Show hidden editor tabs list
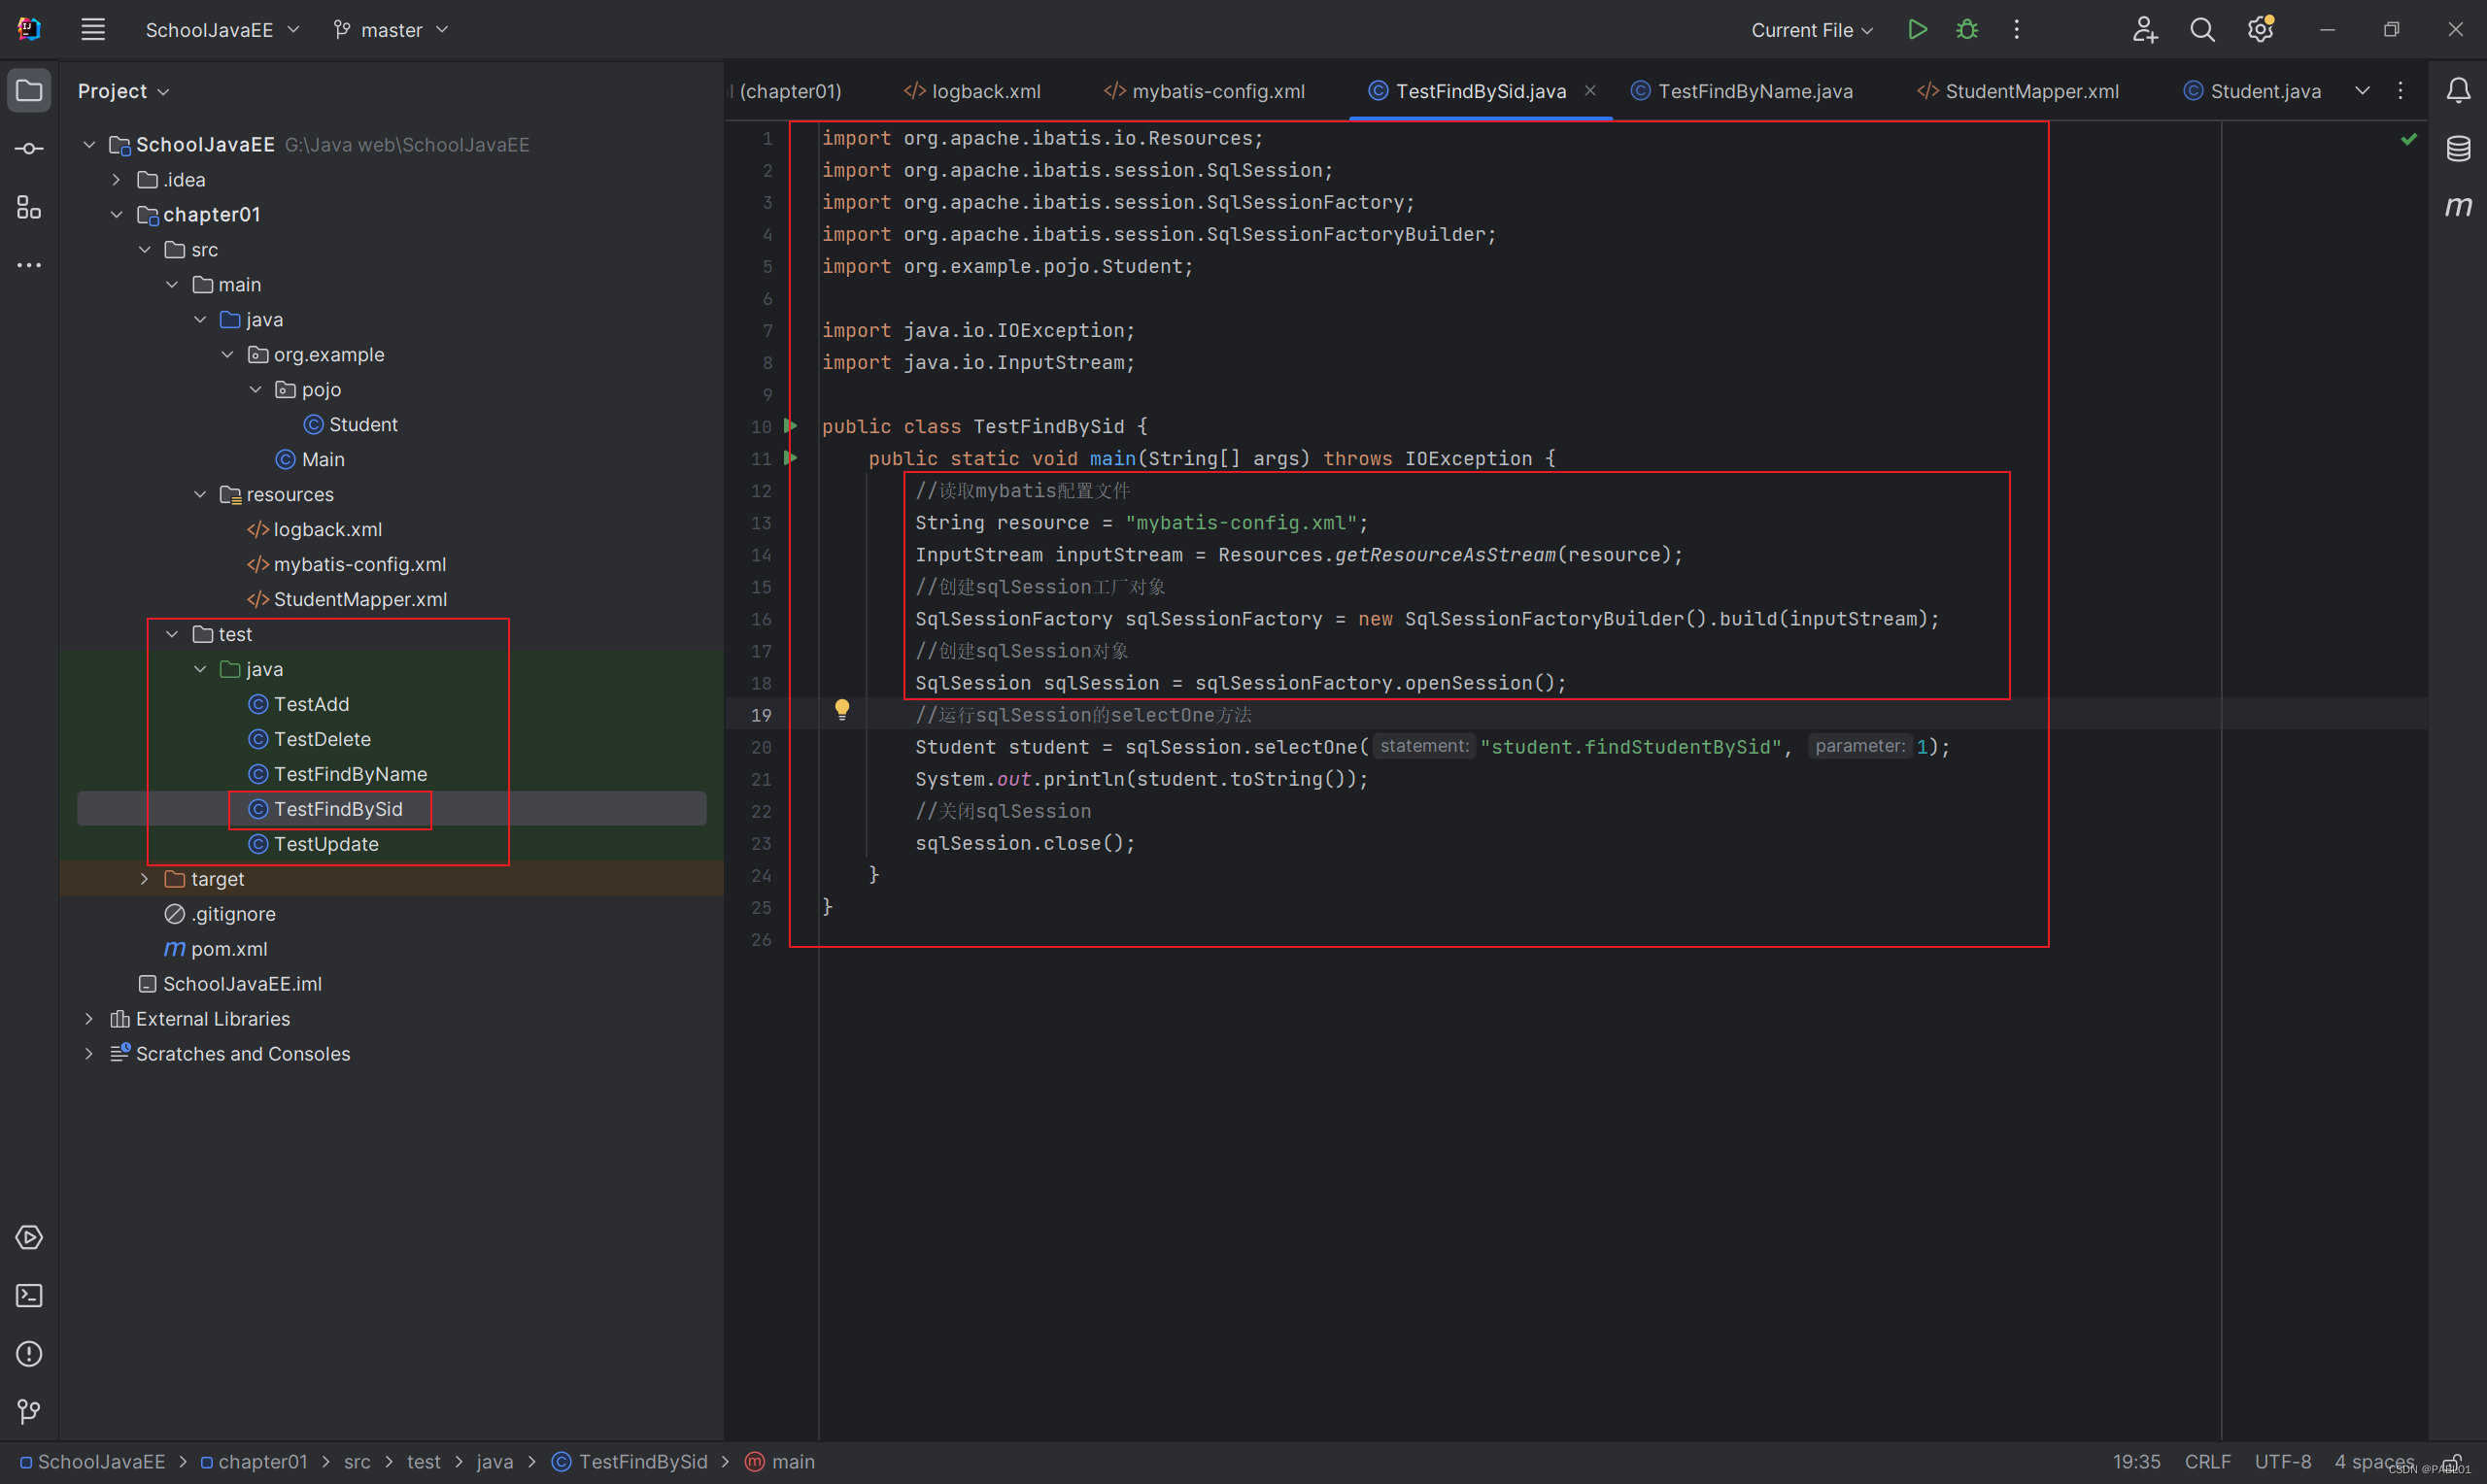 pos(2362,91)
